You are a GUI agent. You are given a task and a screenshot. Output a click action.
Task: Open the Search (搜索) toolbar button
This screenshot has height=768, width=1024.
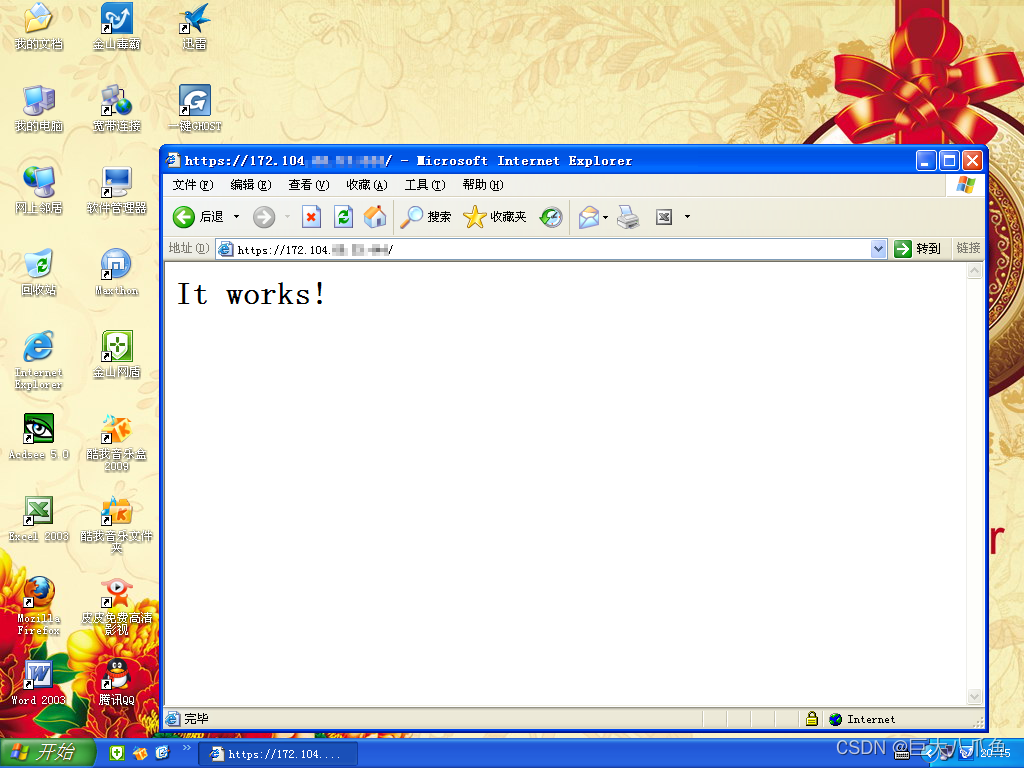pos(425,217)
